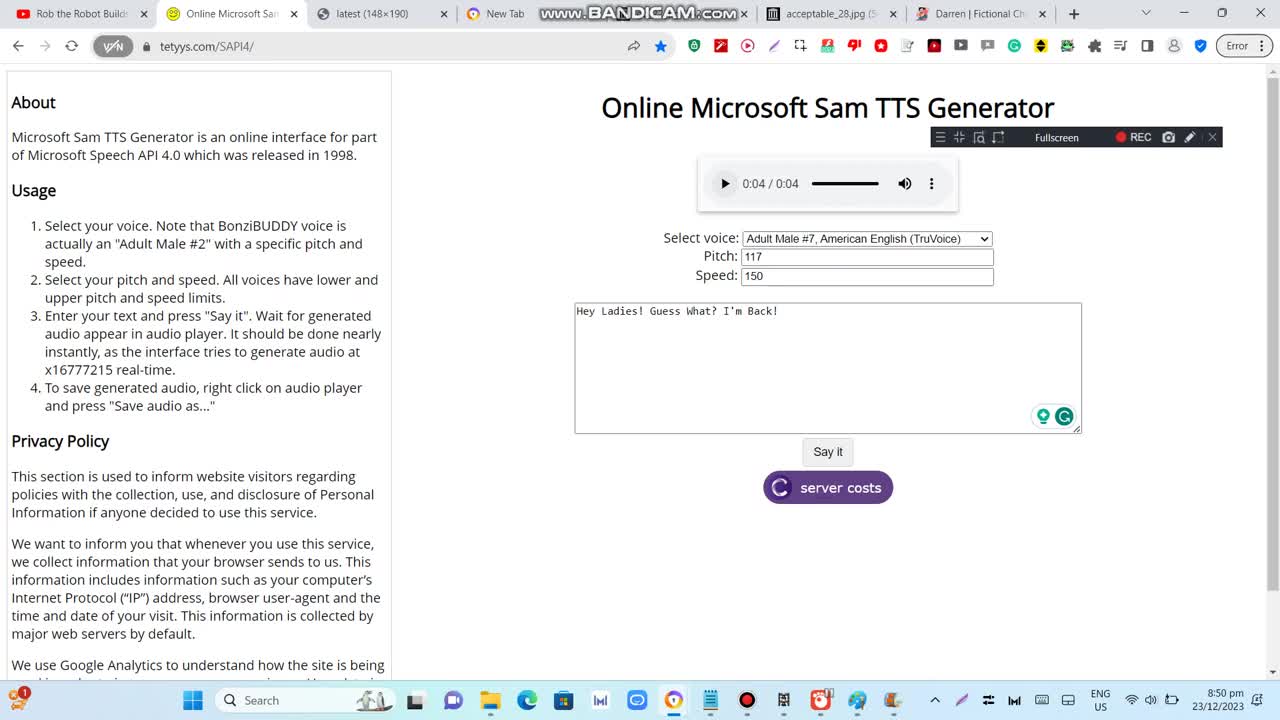
Task: Switch to the acceptable_28.jpg tab
Action: [x=831, y=14]
